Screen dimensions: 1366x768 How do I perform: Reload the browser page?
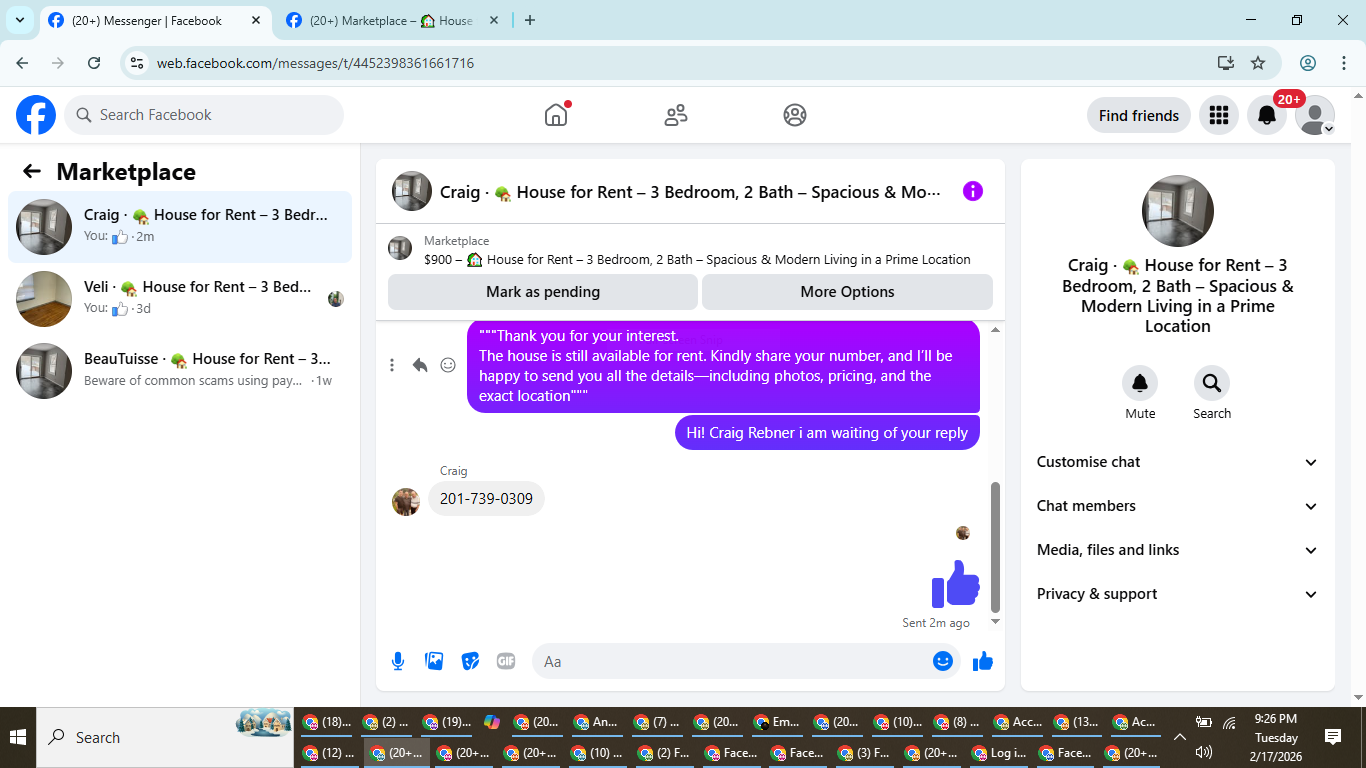click(94, 63)
